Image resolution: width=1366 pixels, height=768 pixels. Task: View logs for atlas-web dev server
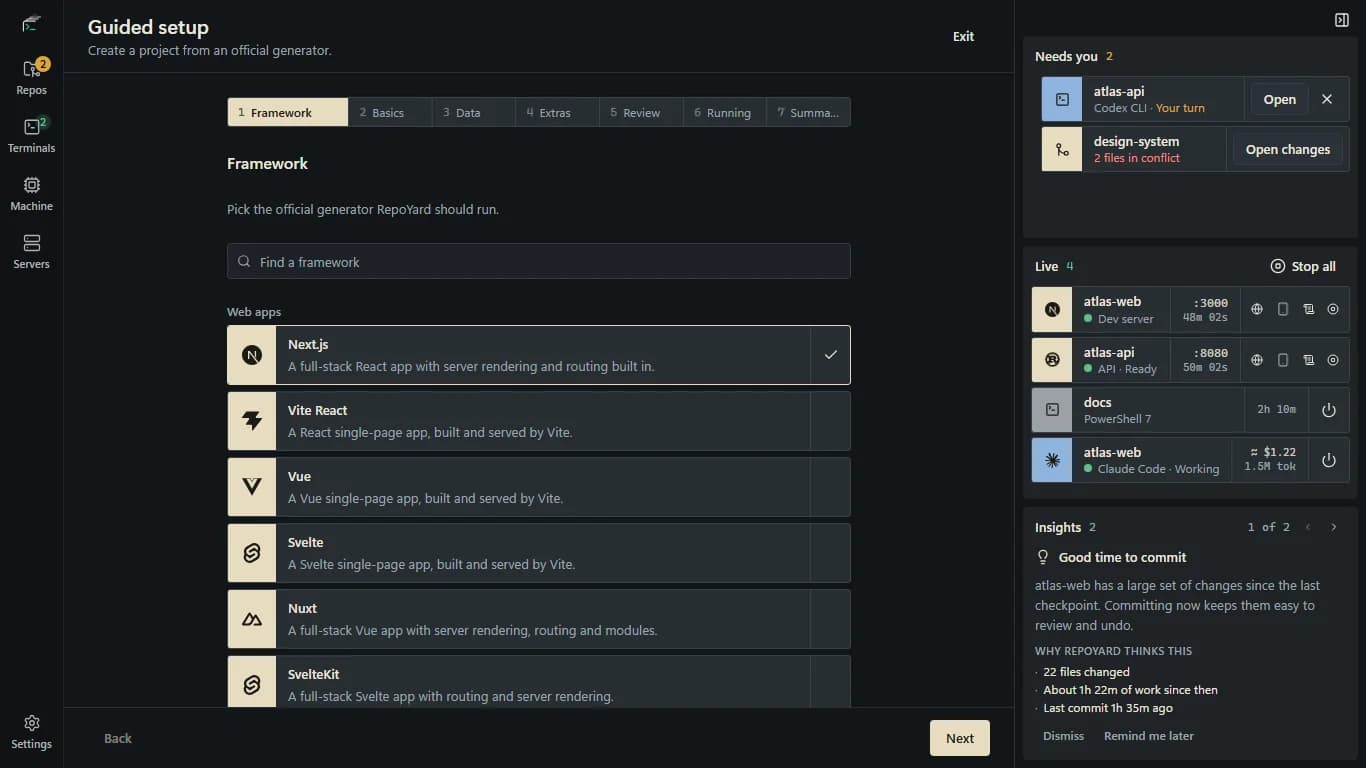coord(1308,310)
